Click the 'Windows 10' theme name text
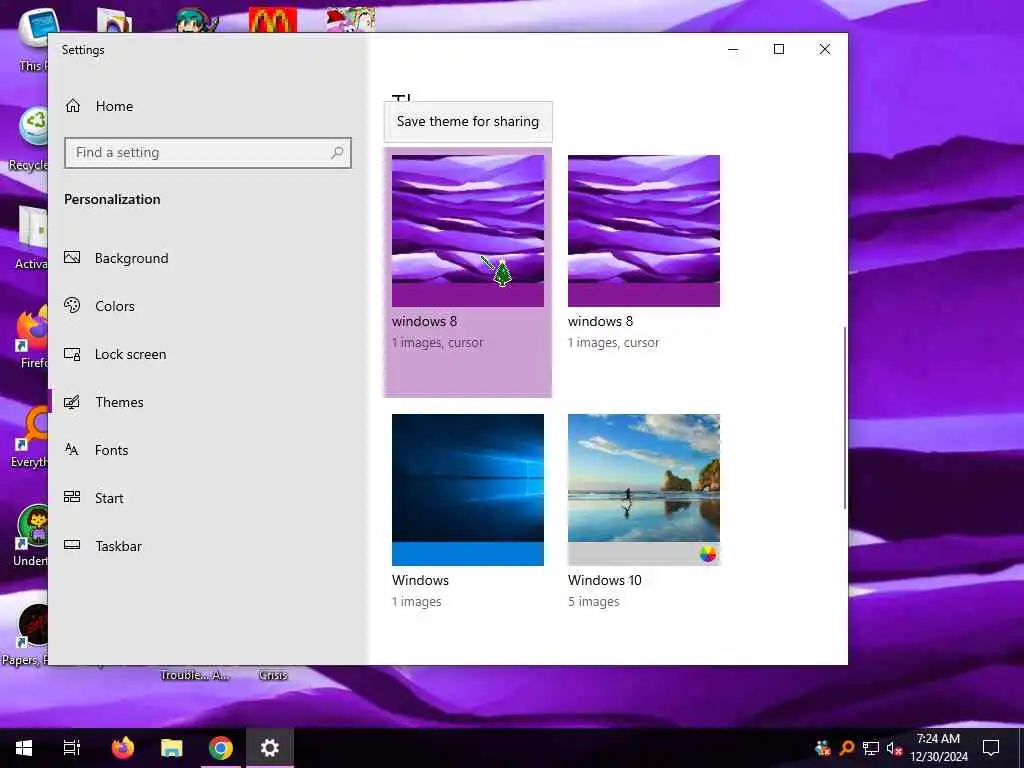This screenshot has height=768, width=1024. pyautogui.click(x=605, y=580)
